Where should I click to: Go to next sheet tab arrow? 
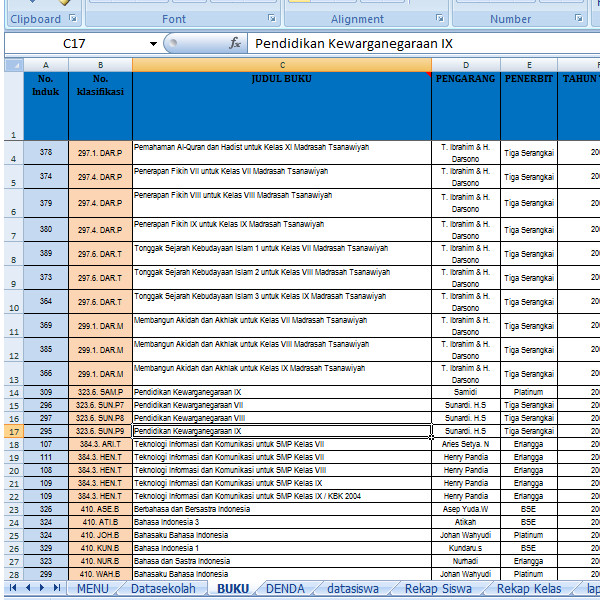42,588
